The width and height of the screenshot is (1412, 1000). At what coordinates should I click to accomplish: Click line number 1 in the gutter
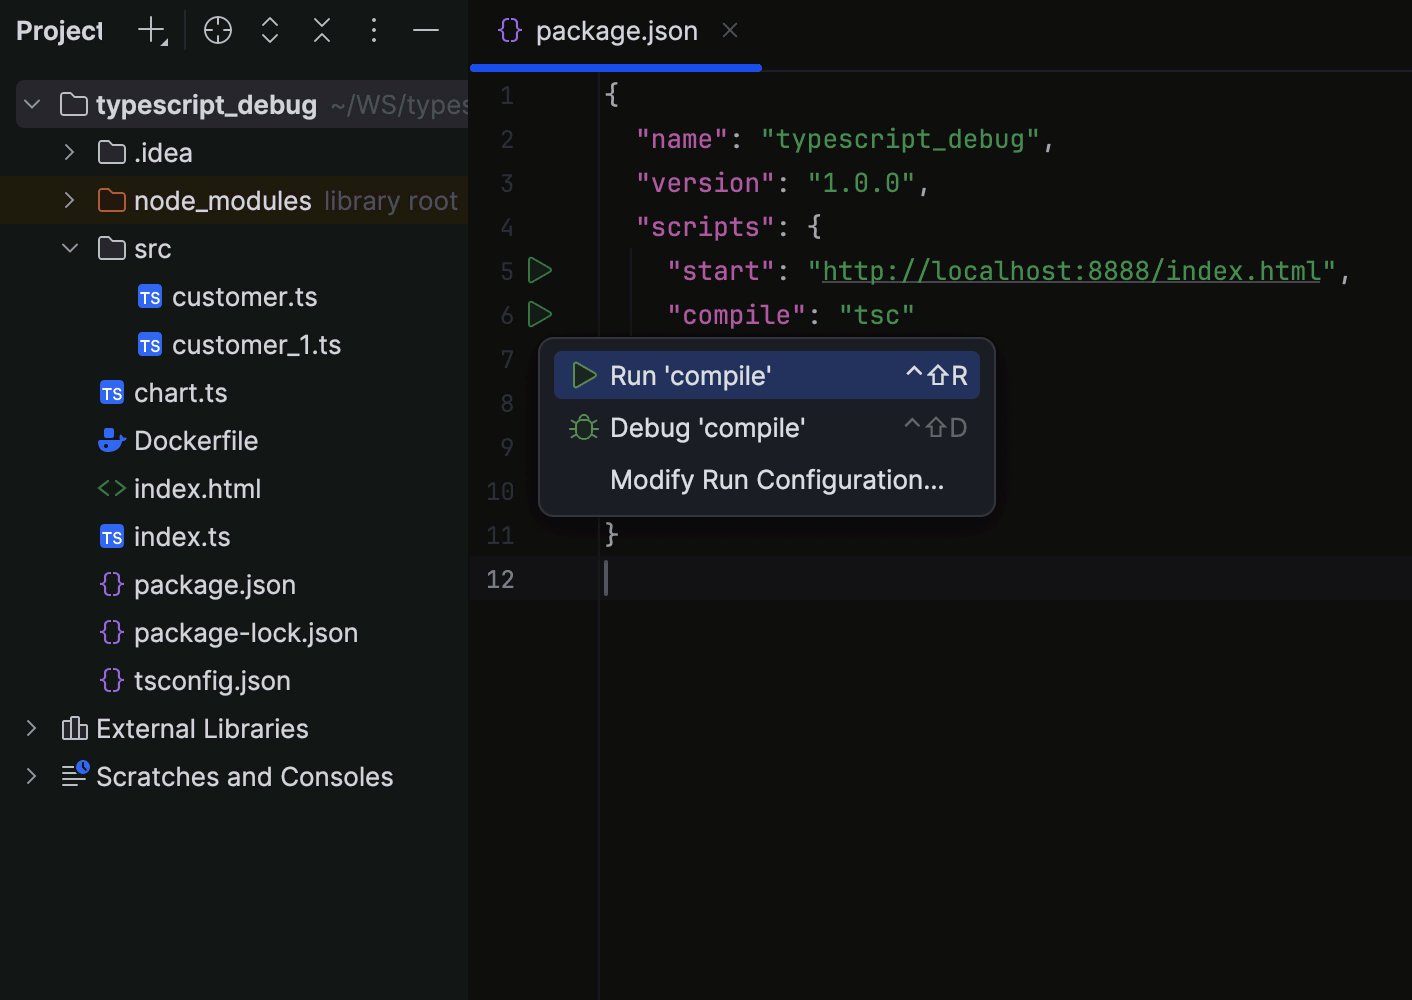[507, 96]
